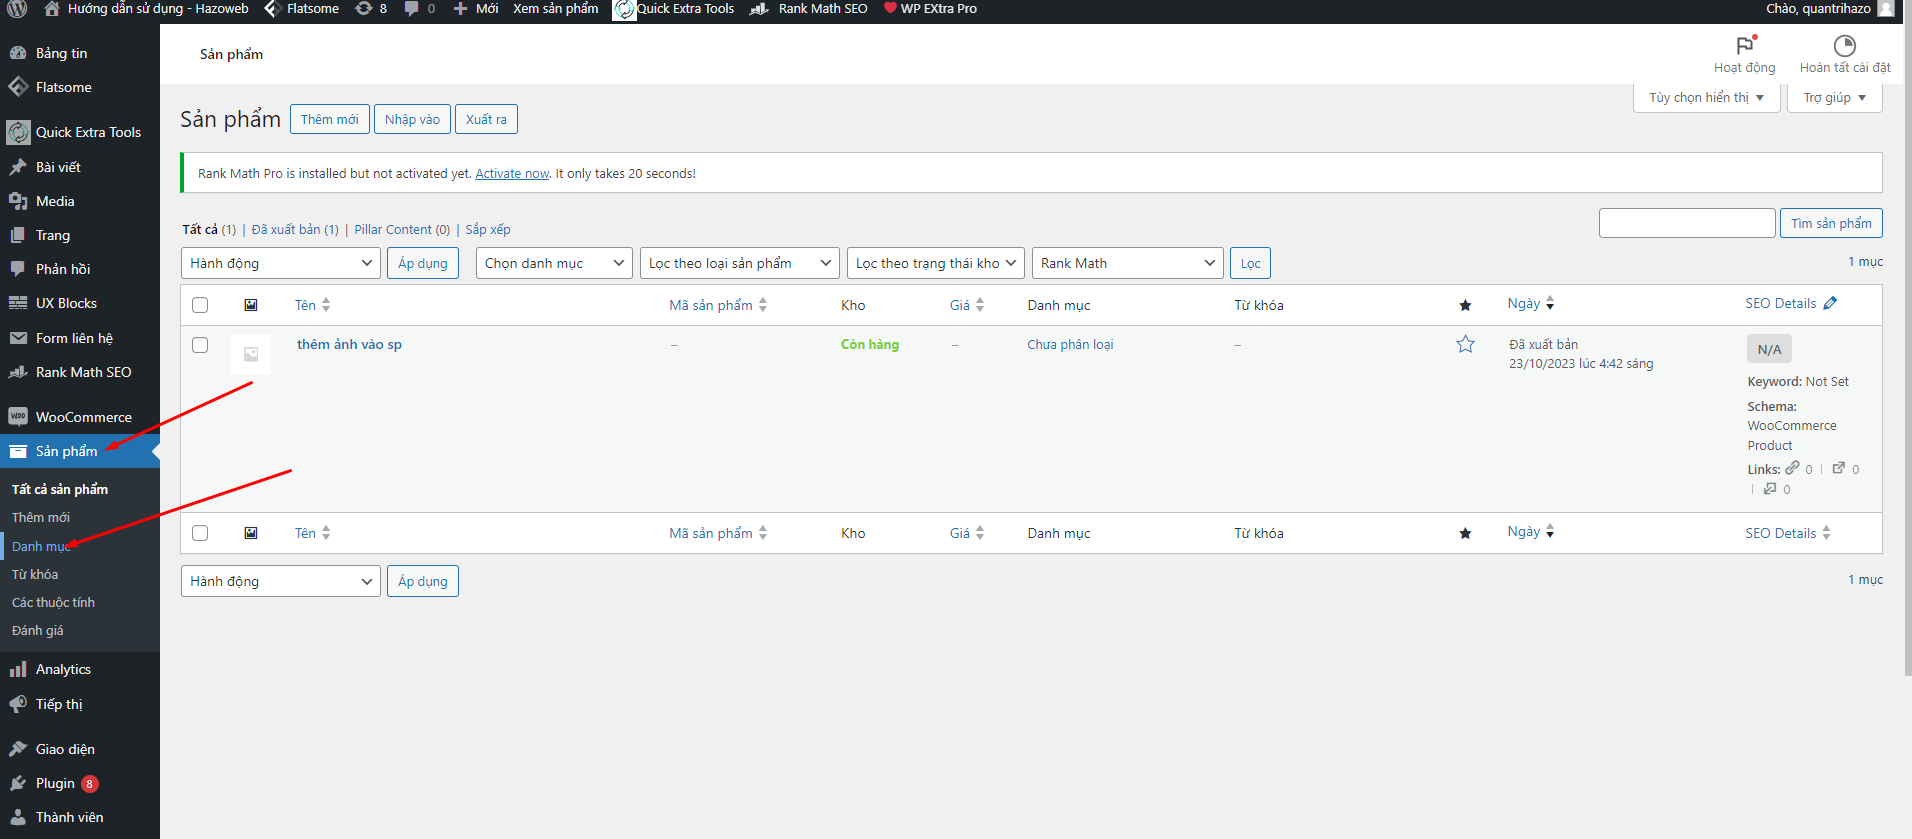Click the Thêm mới button beside page title
Viewport: 1912px width, 839px height.
click(x=329, y=119)
